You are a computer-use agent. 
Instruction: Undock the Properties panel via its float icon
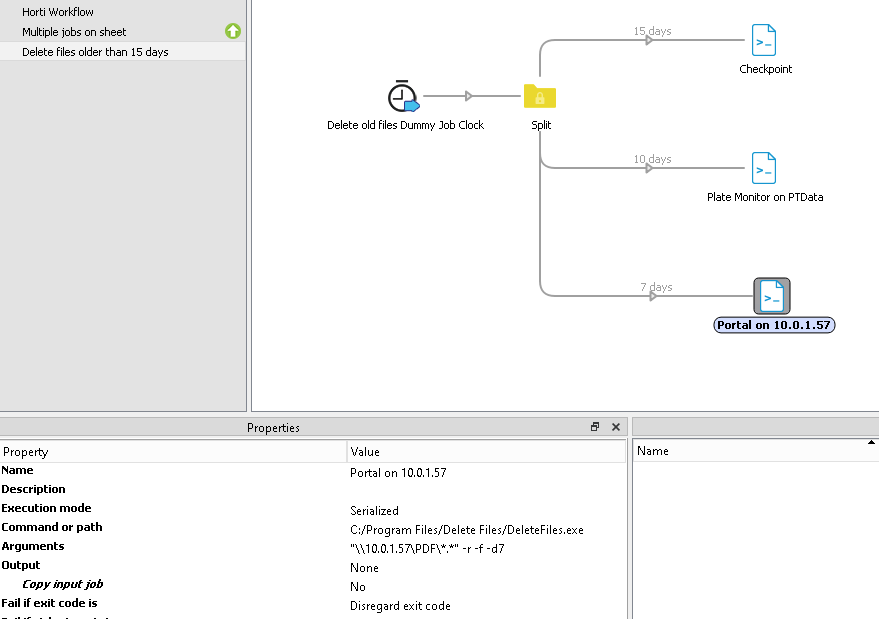click(x=594, y=427)
